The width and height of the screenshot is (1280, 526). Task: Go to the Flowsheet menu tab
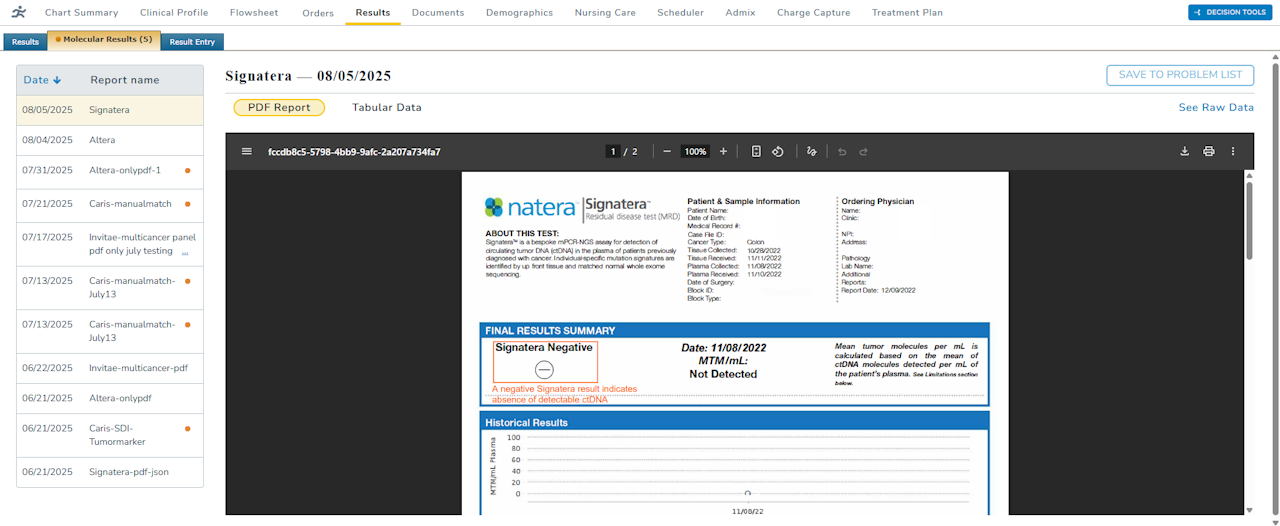[x=255, y=13]
